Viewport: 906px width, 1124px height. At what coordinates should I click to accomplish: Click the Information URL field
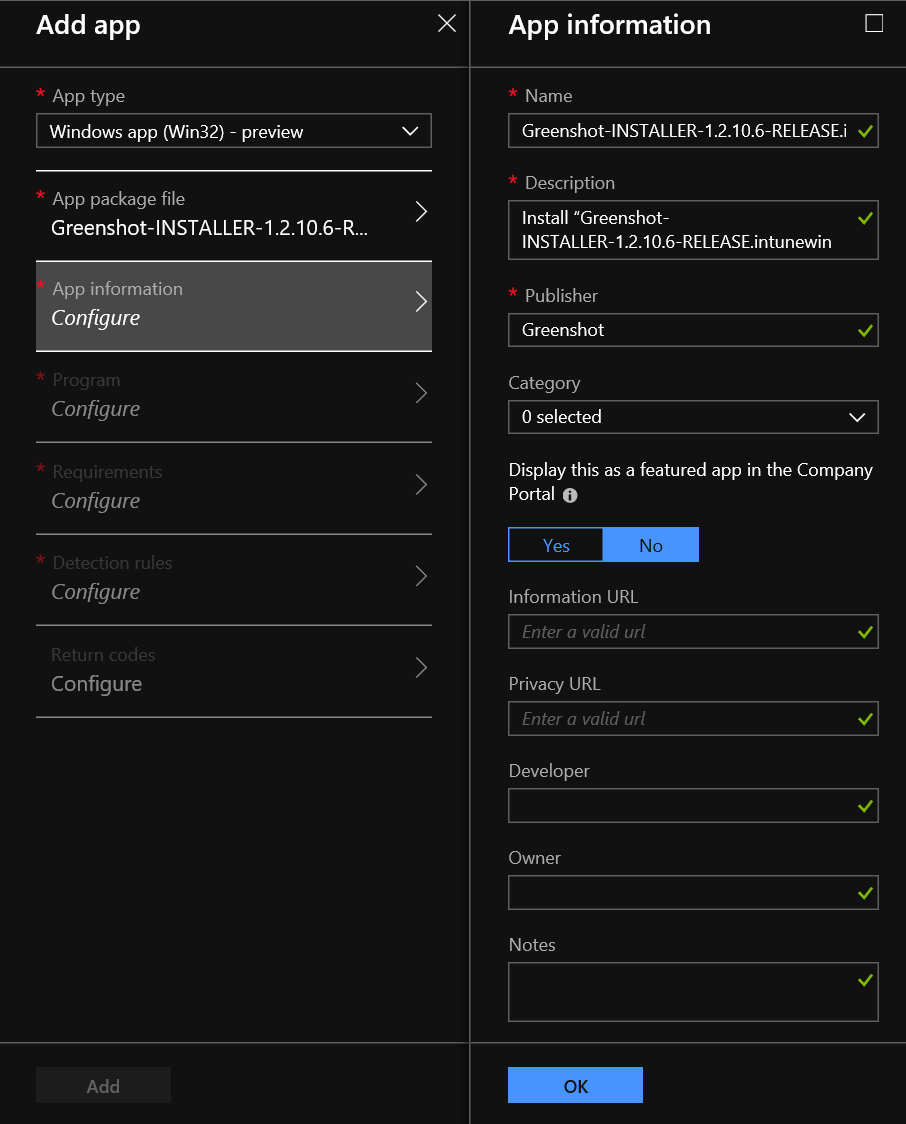[x=693, y=632]
